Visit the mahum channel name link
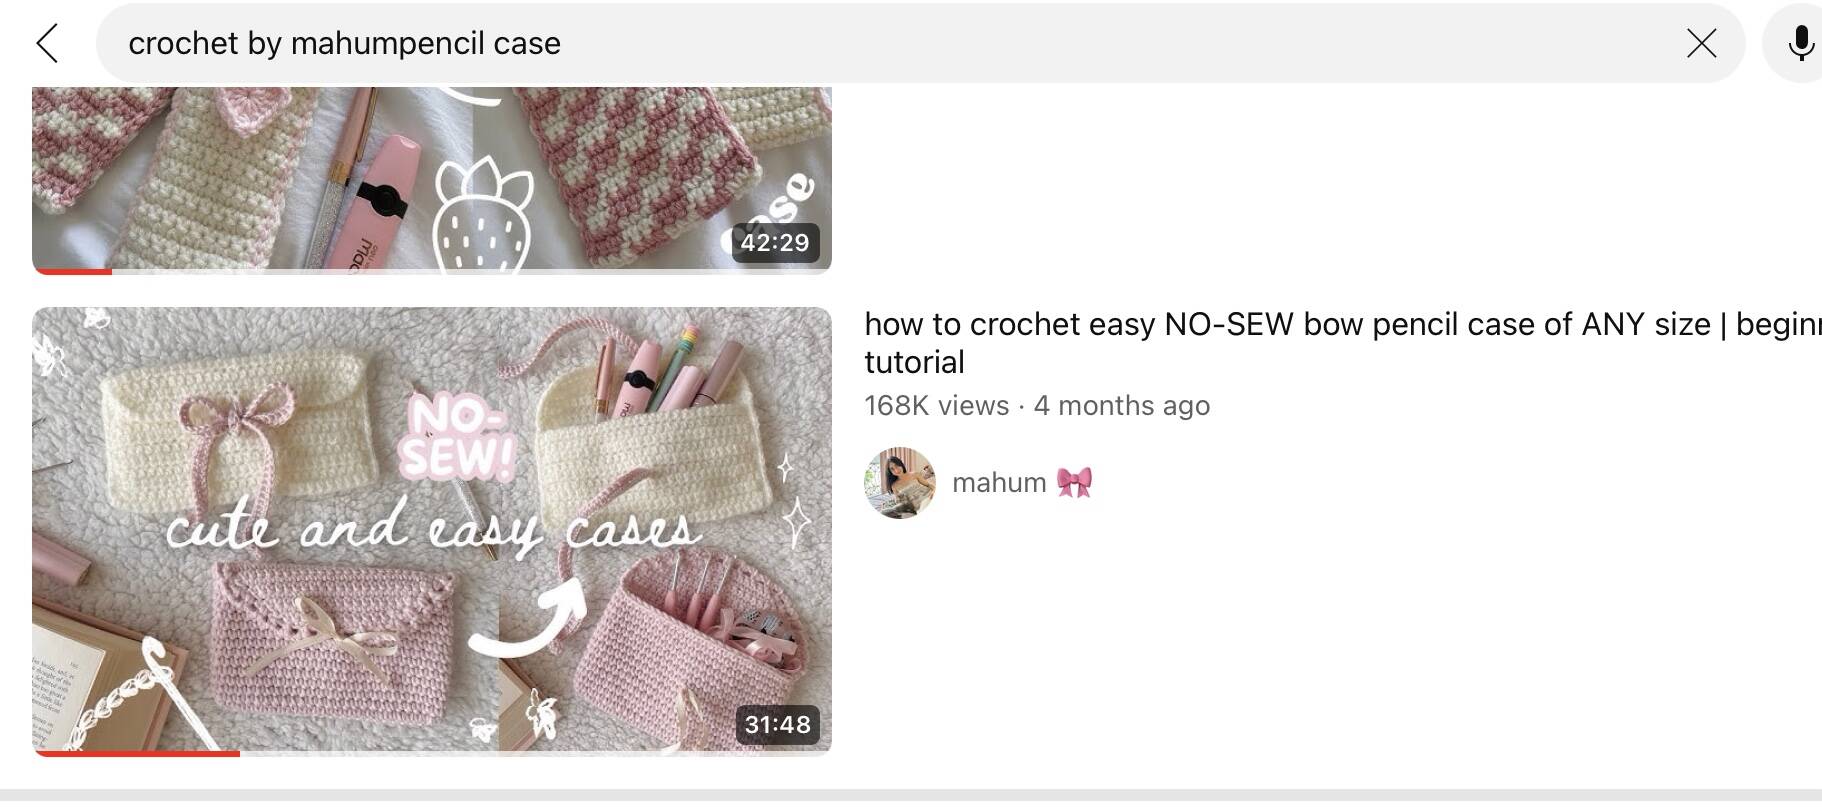 999,483
